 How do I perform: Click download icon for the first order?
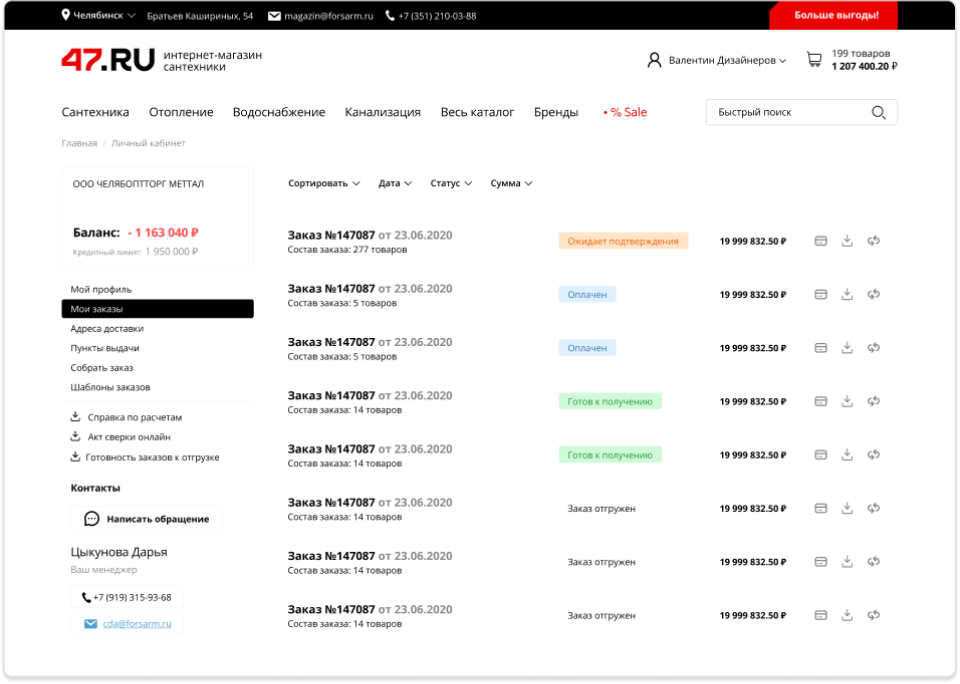[x=847, y=241]
